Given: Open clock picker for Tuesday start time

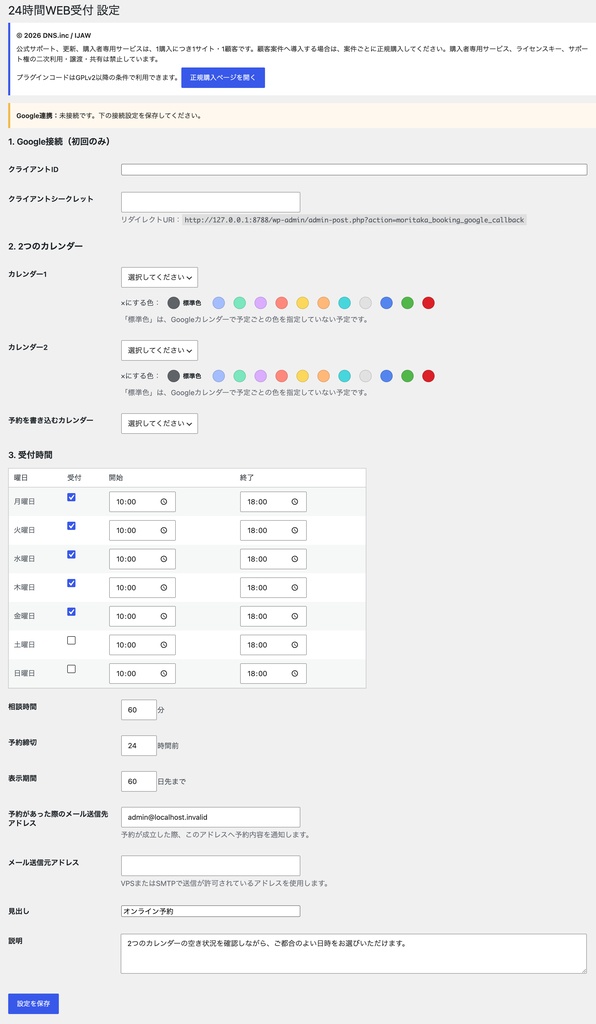Looking at the screenshot, I should click(164, 530).
